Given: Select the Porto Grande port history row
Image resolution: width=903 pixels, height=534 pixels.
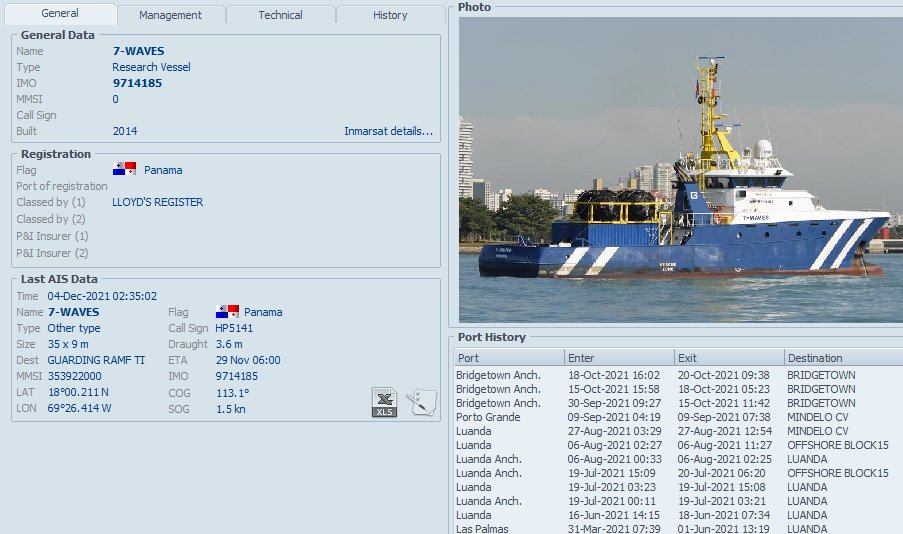Looking at the screenshot, I should pos(678,417).
